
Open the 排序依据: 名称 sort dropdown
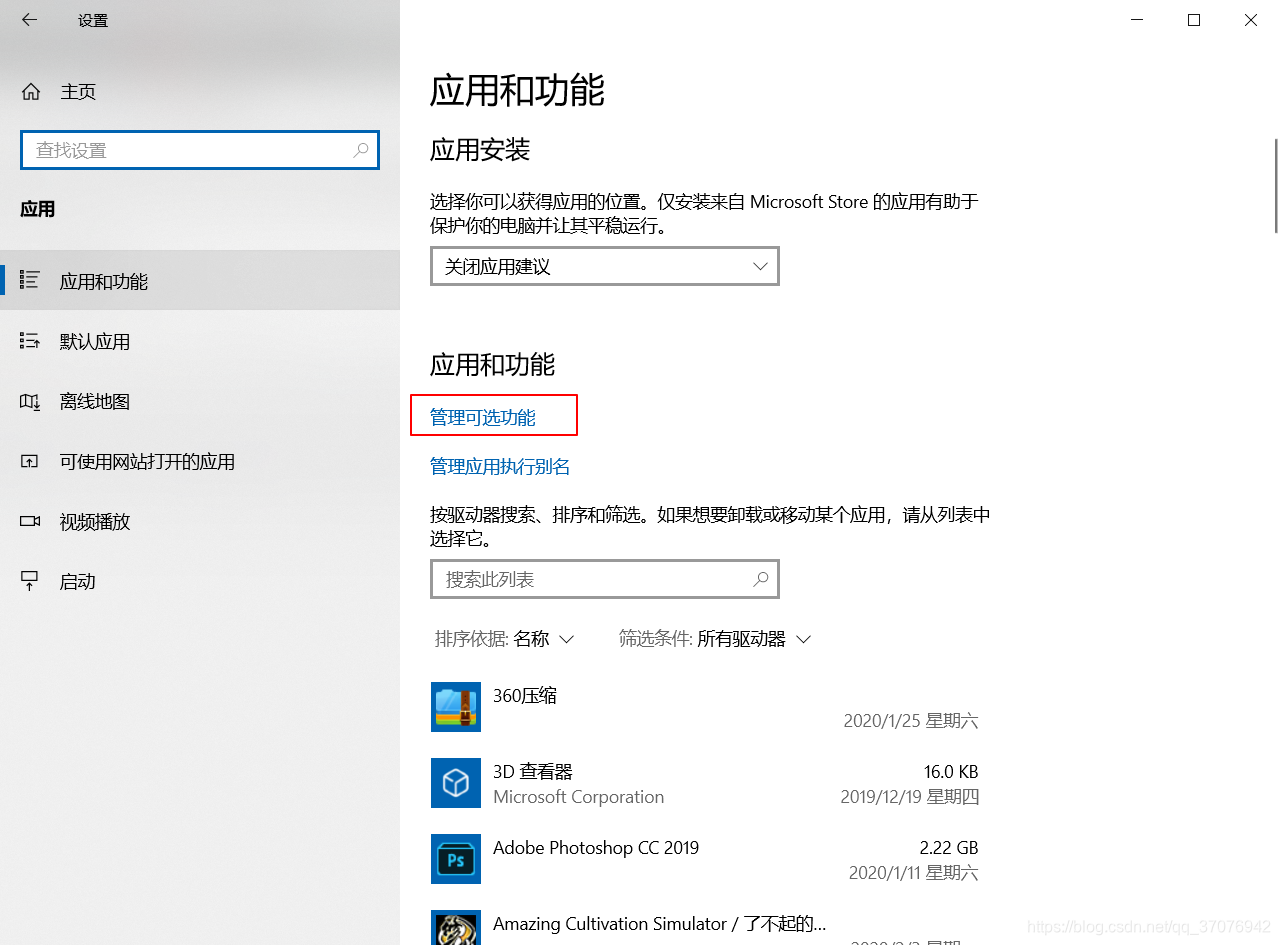[x=505, y=639]
